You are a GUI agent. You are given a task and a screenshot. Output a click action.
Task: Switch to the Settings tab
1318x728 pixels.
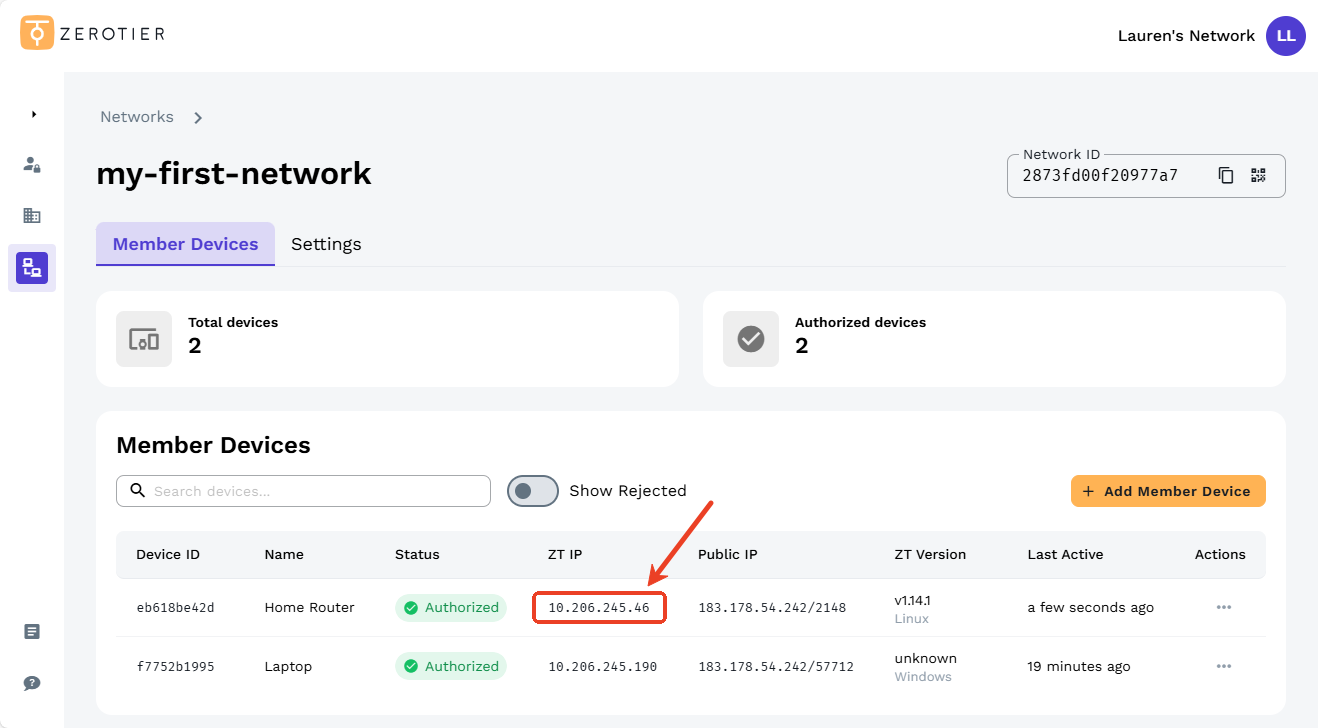tap(326, 244)
